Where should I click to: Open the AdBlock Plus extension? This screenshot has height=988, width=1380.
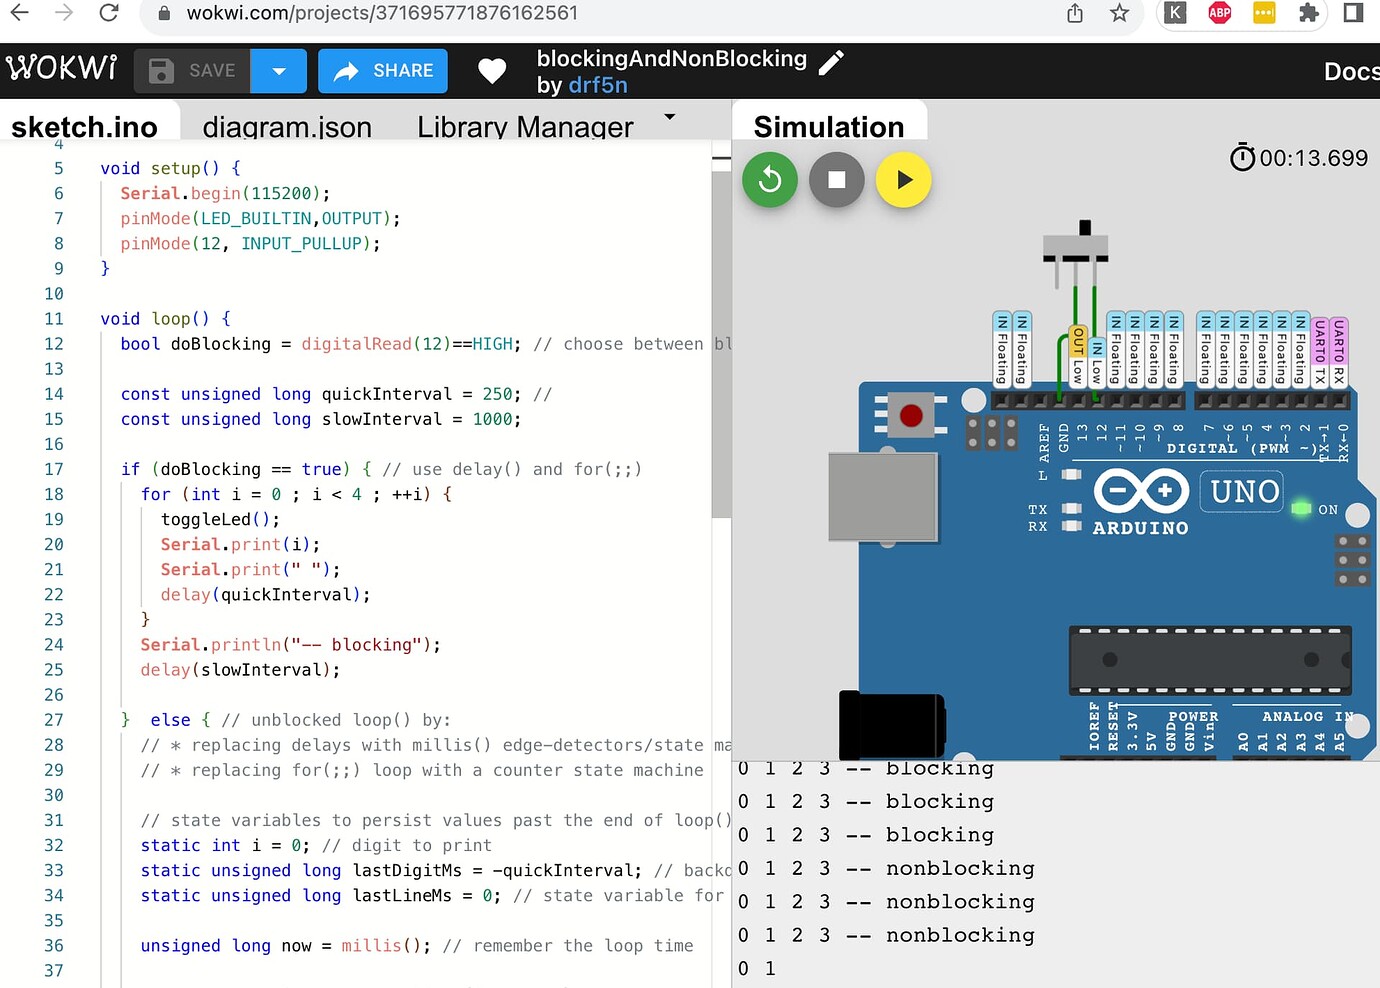point(1219,14)
